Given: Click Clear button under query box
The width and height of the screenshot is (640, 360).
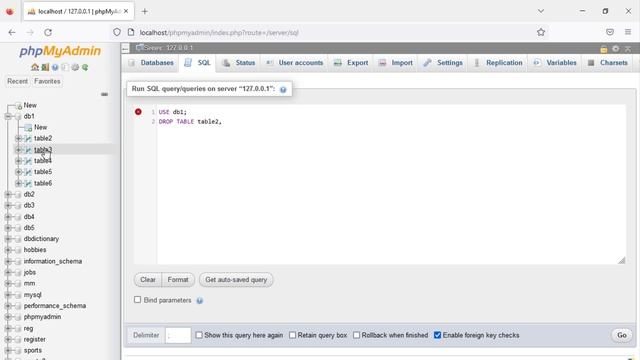Looking at the screenshot, I should [148, 280].
